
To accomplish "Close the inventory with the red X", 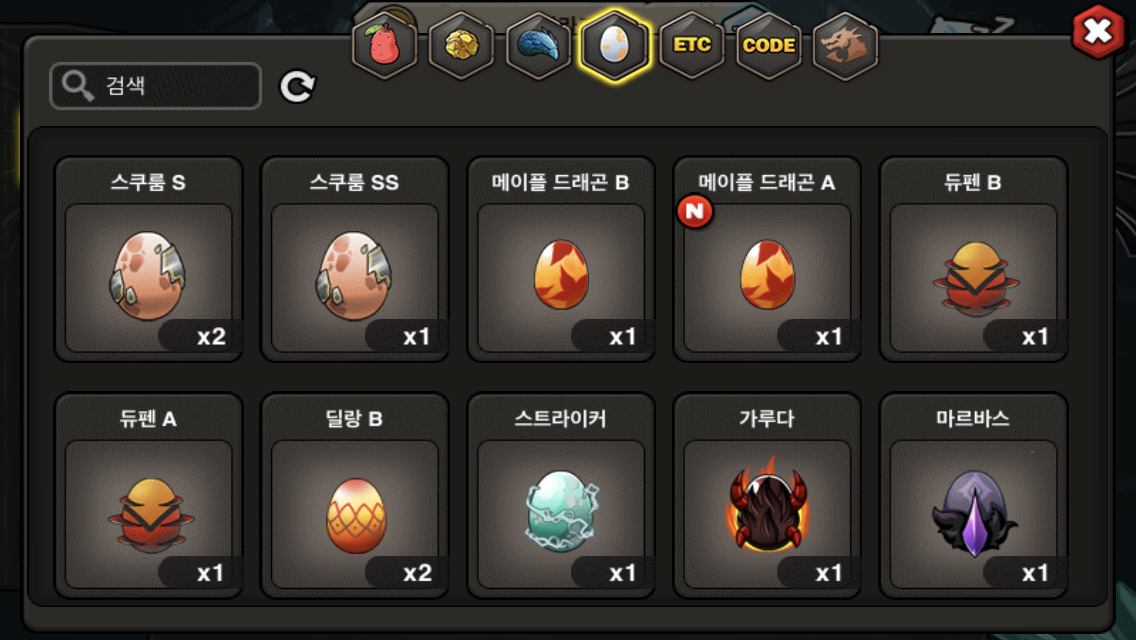I will [x=1098, y=31].
